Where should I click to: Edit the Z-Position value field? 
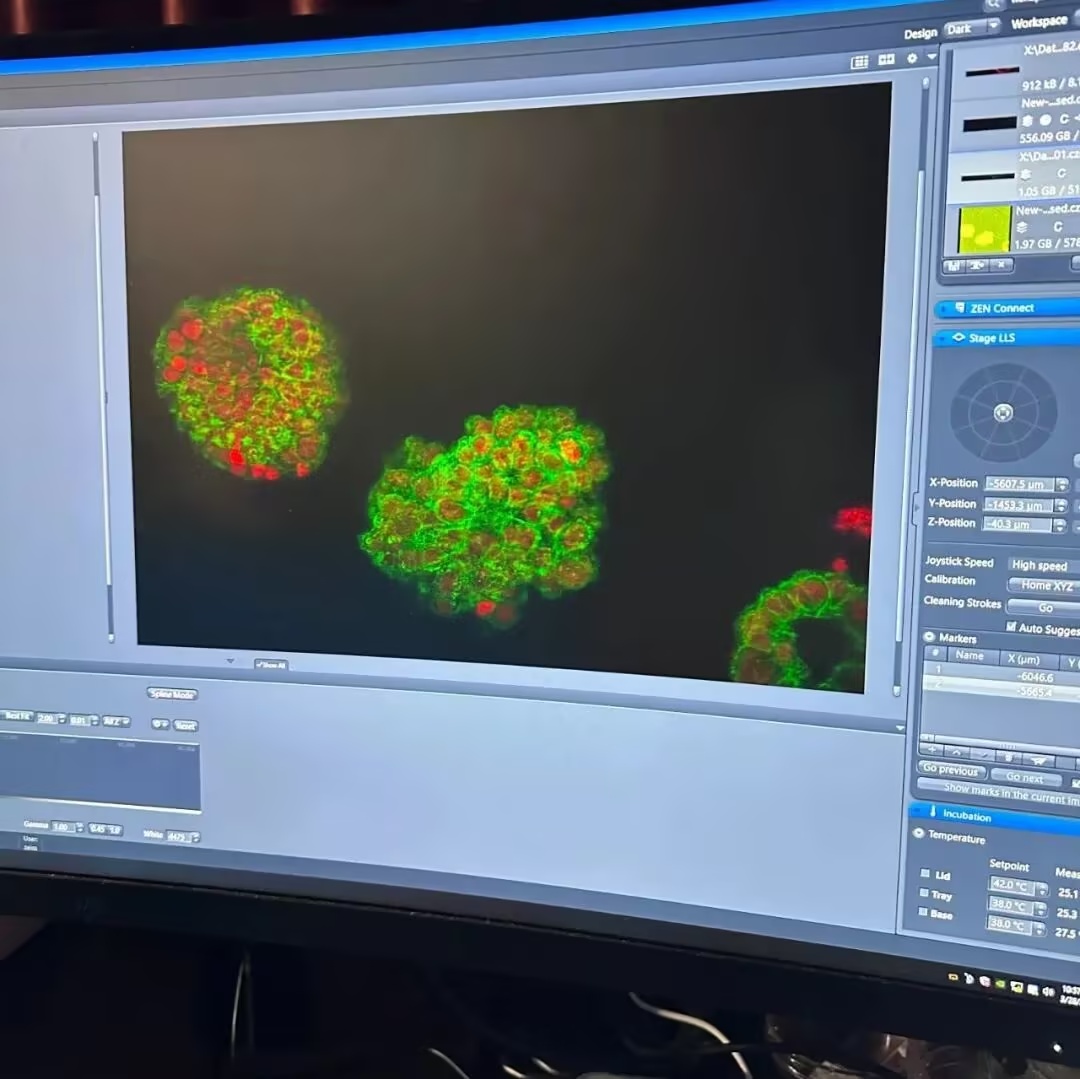coord(1016,525)
